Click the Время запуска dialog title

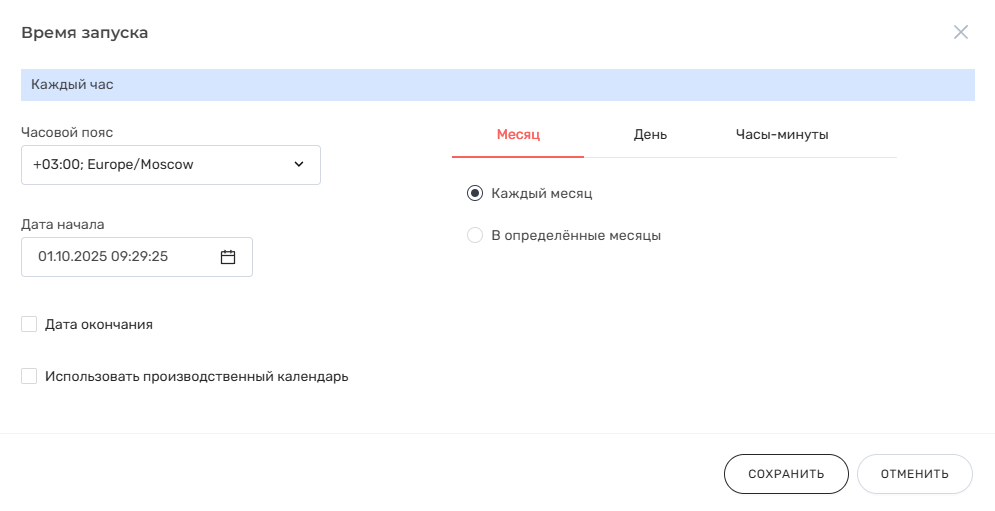click(85, 33)
